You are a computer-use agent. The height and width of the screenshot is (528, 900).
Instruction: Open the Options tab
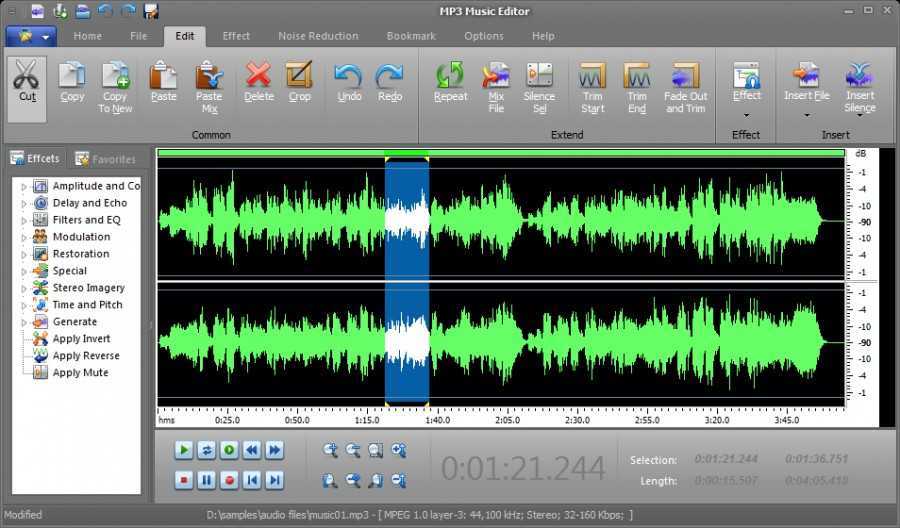tap(484, 36)
